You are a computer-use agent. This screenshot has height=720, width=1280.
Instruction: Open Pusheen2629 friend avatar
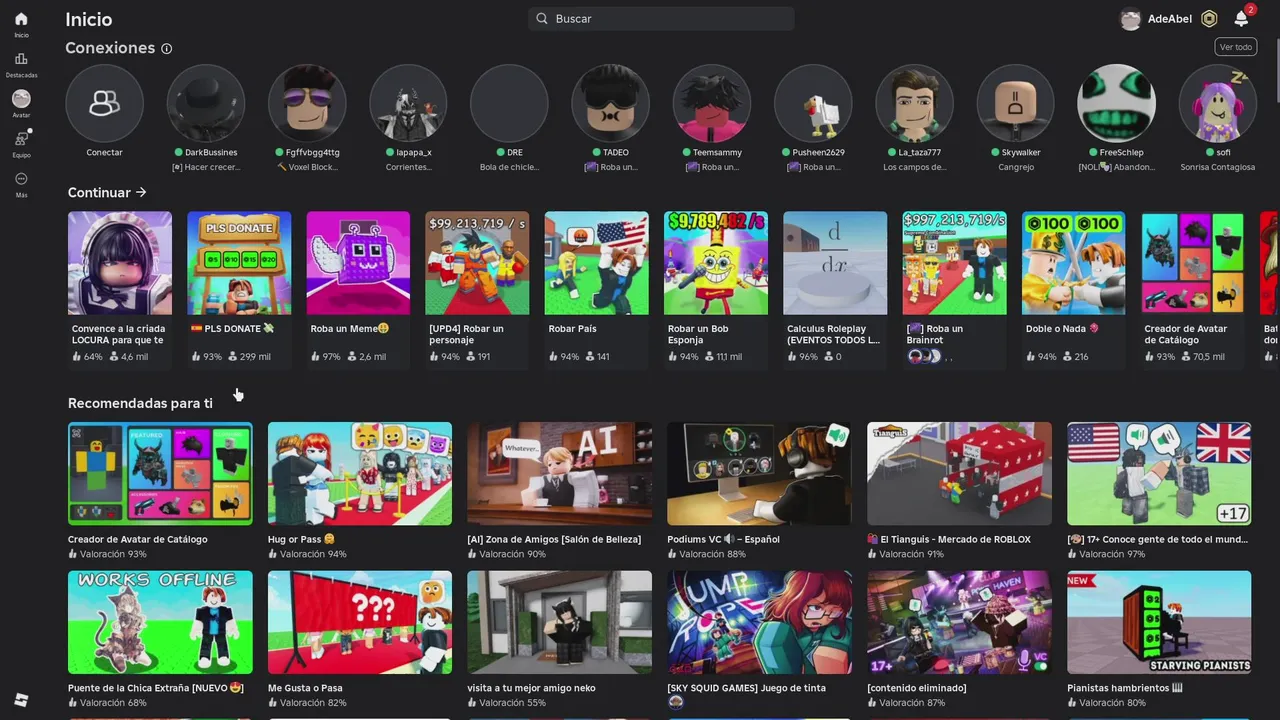coord(813,103)
